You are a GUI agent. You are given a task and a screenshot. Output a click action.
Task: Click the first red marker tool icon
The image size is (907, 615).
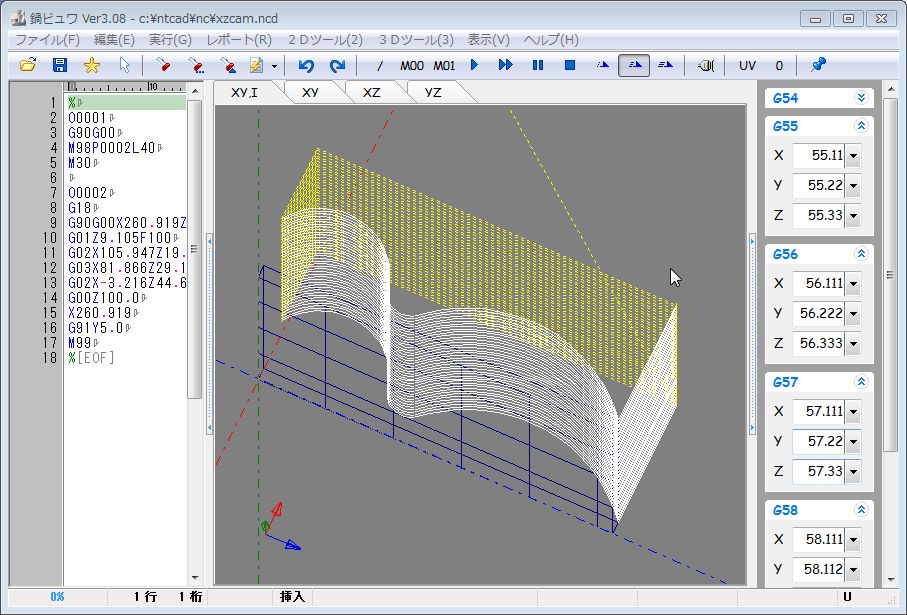pyautogui.click(x=163, y=65)
